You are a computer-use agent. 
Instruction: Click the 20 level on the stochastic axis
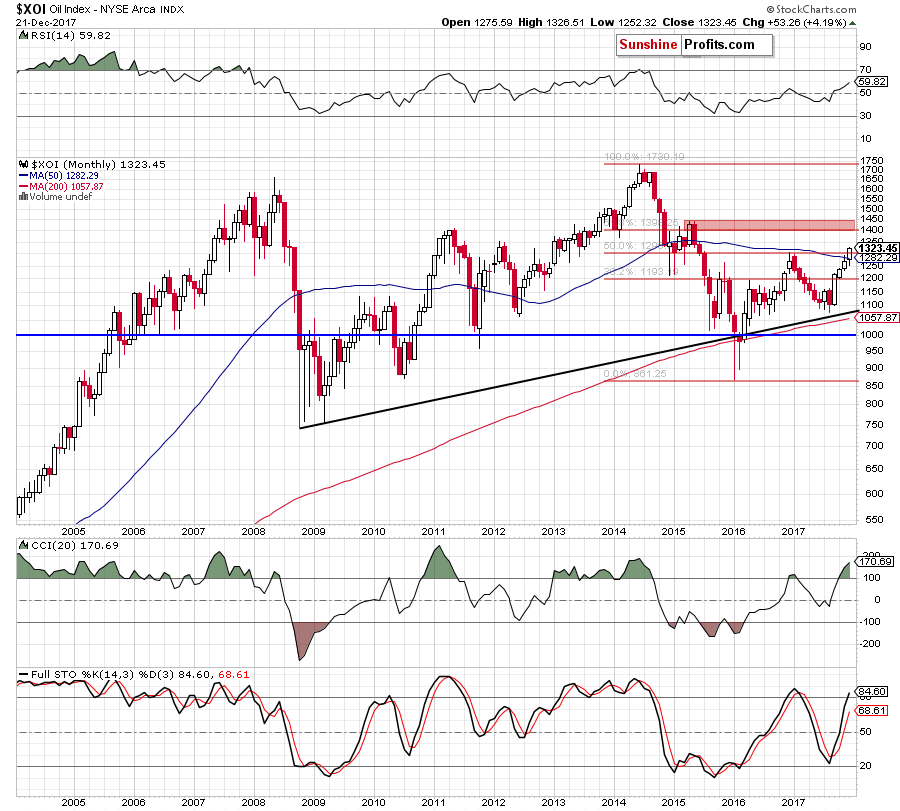tap(866, 766)
